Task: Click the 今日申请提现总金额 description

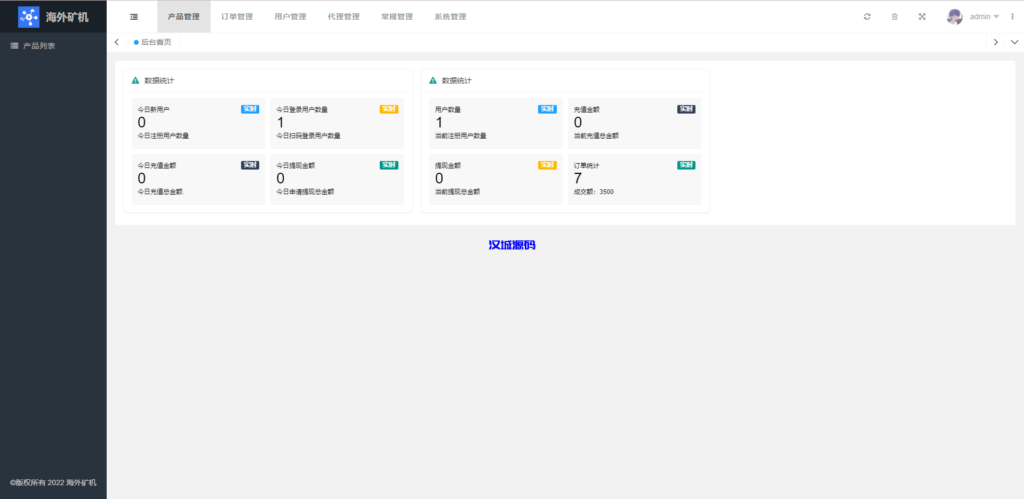Action: (305, 192)
